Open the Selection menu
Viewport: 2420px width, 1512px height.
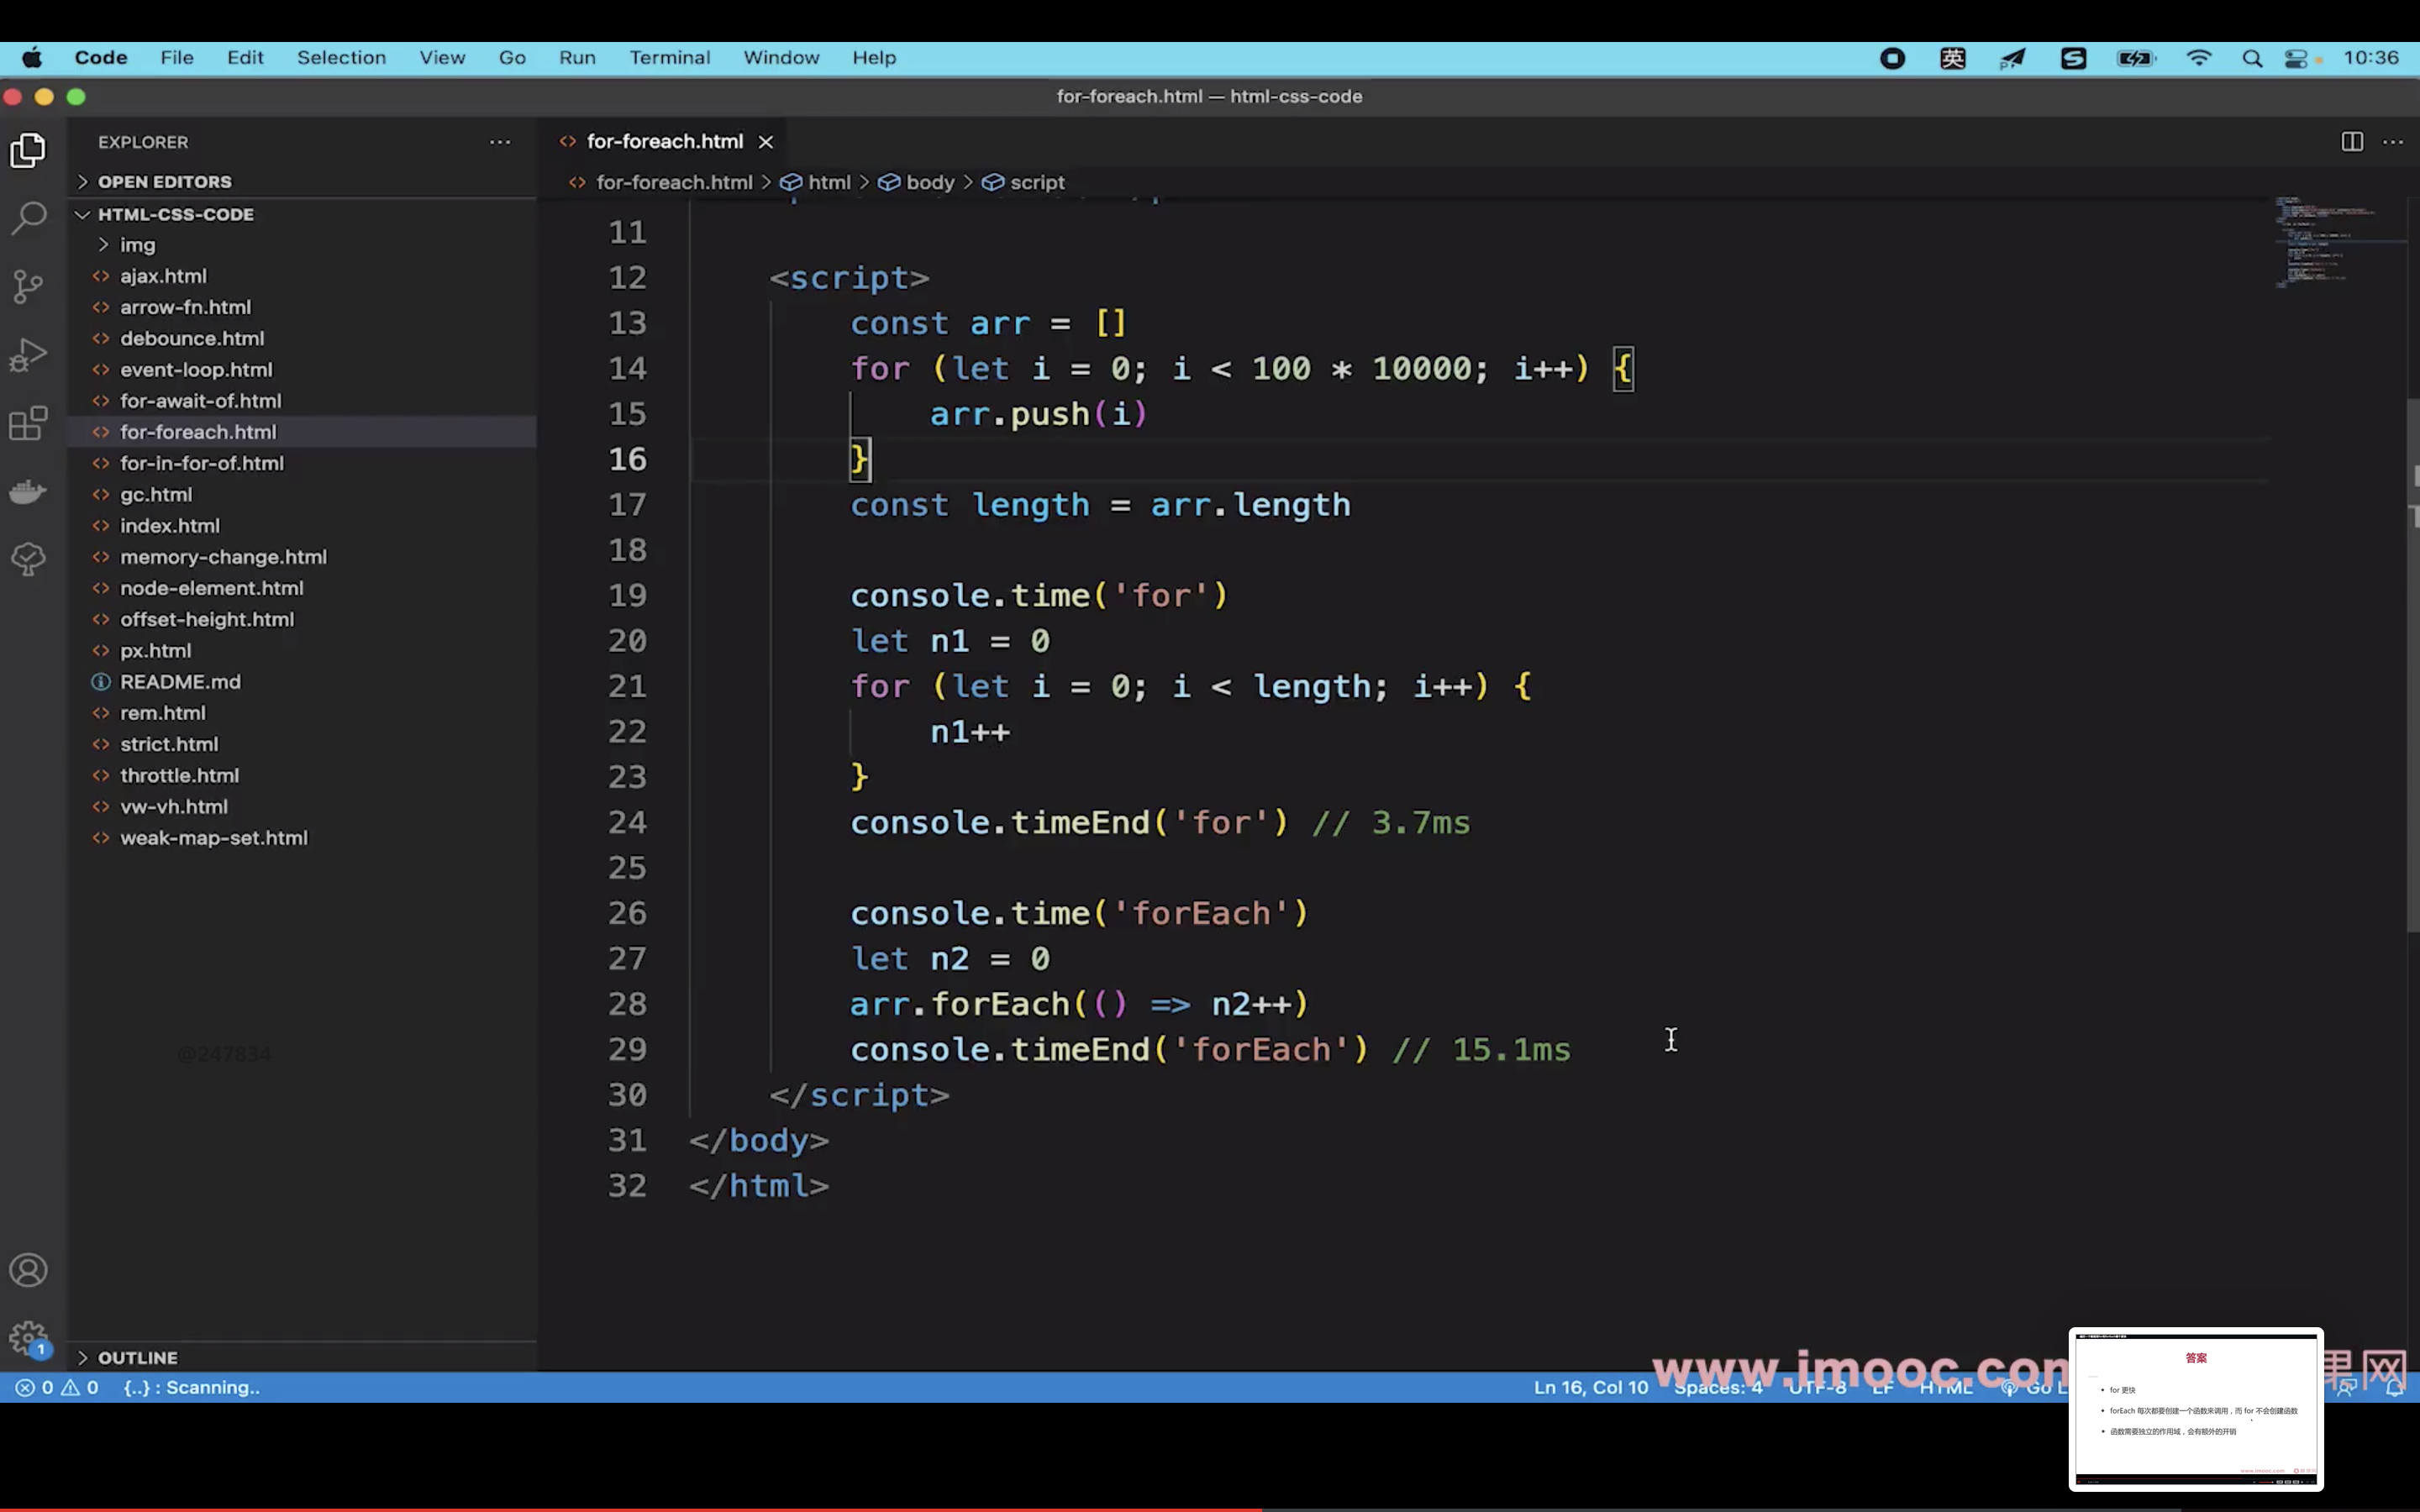pyautogui.click(x=341, y=58)
